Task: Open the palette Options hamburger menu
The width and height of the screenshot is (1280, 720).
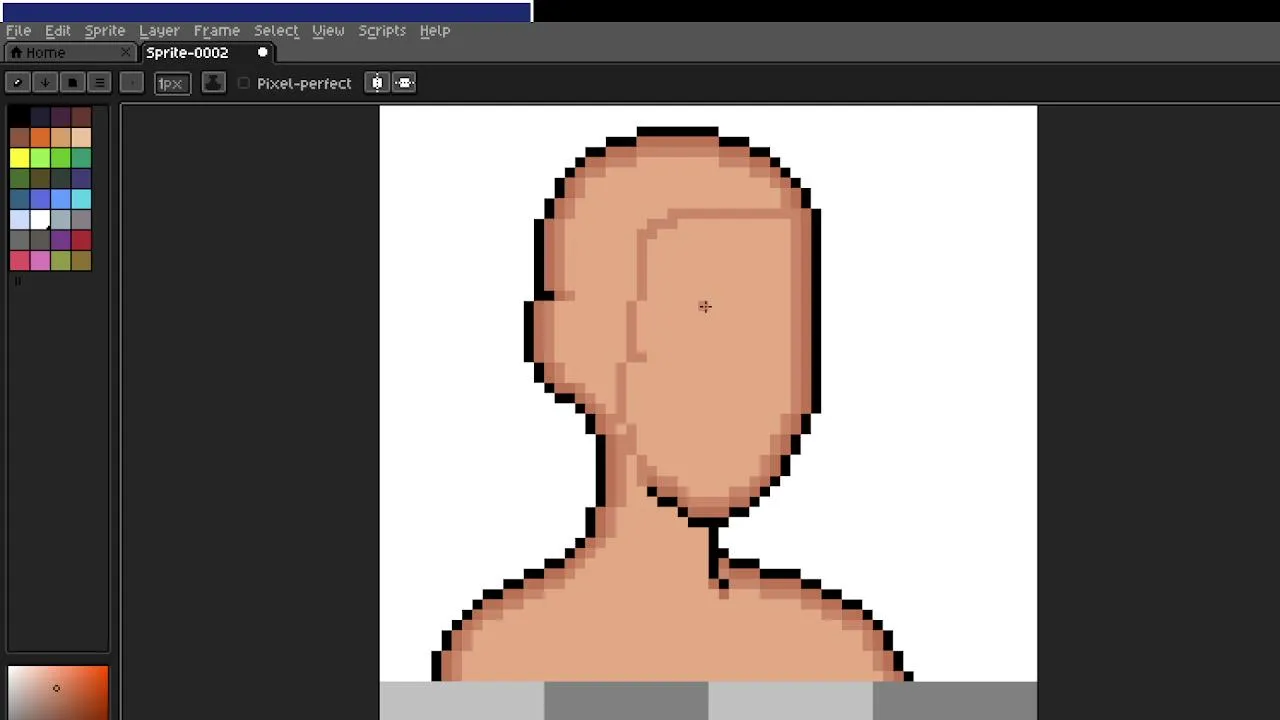Action: pos(99,83)
